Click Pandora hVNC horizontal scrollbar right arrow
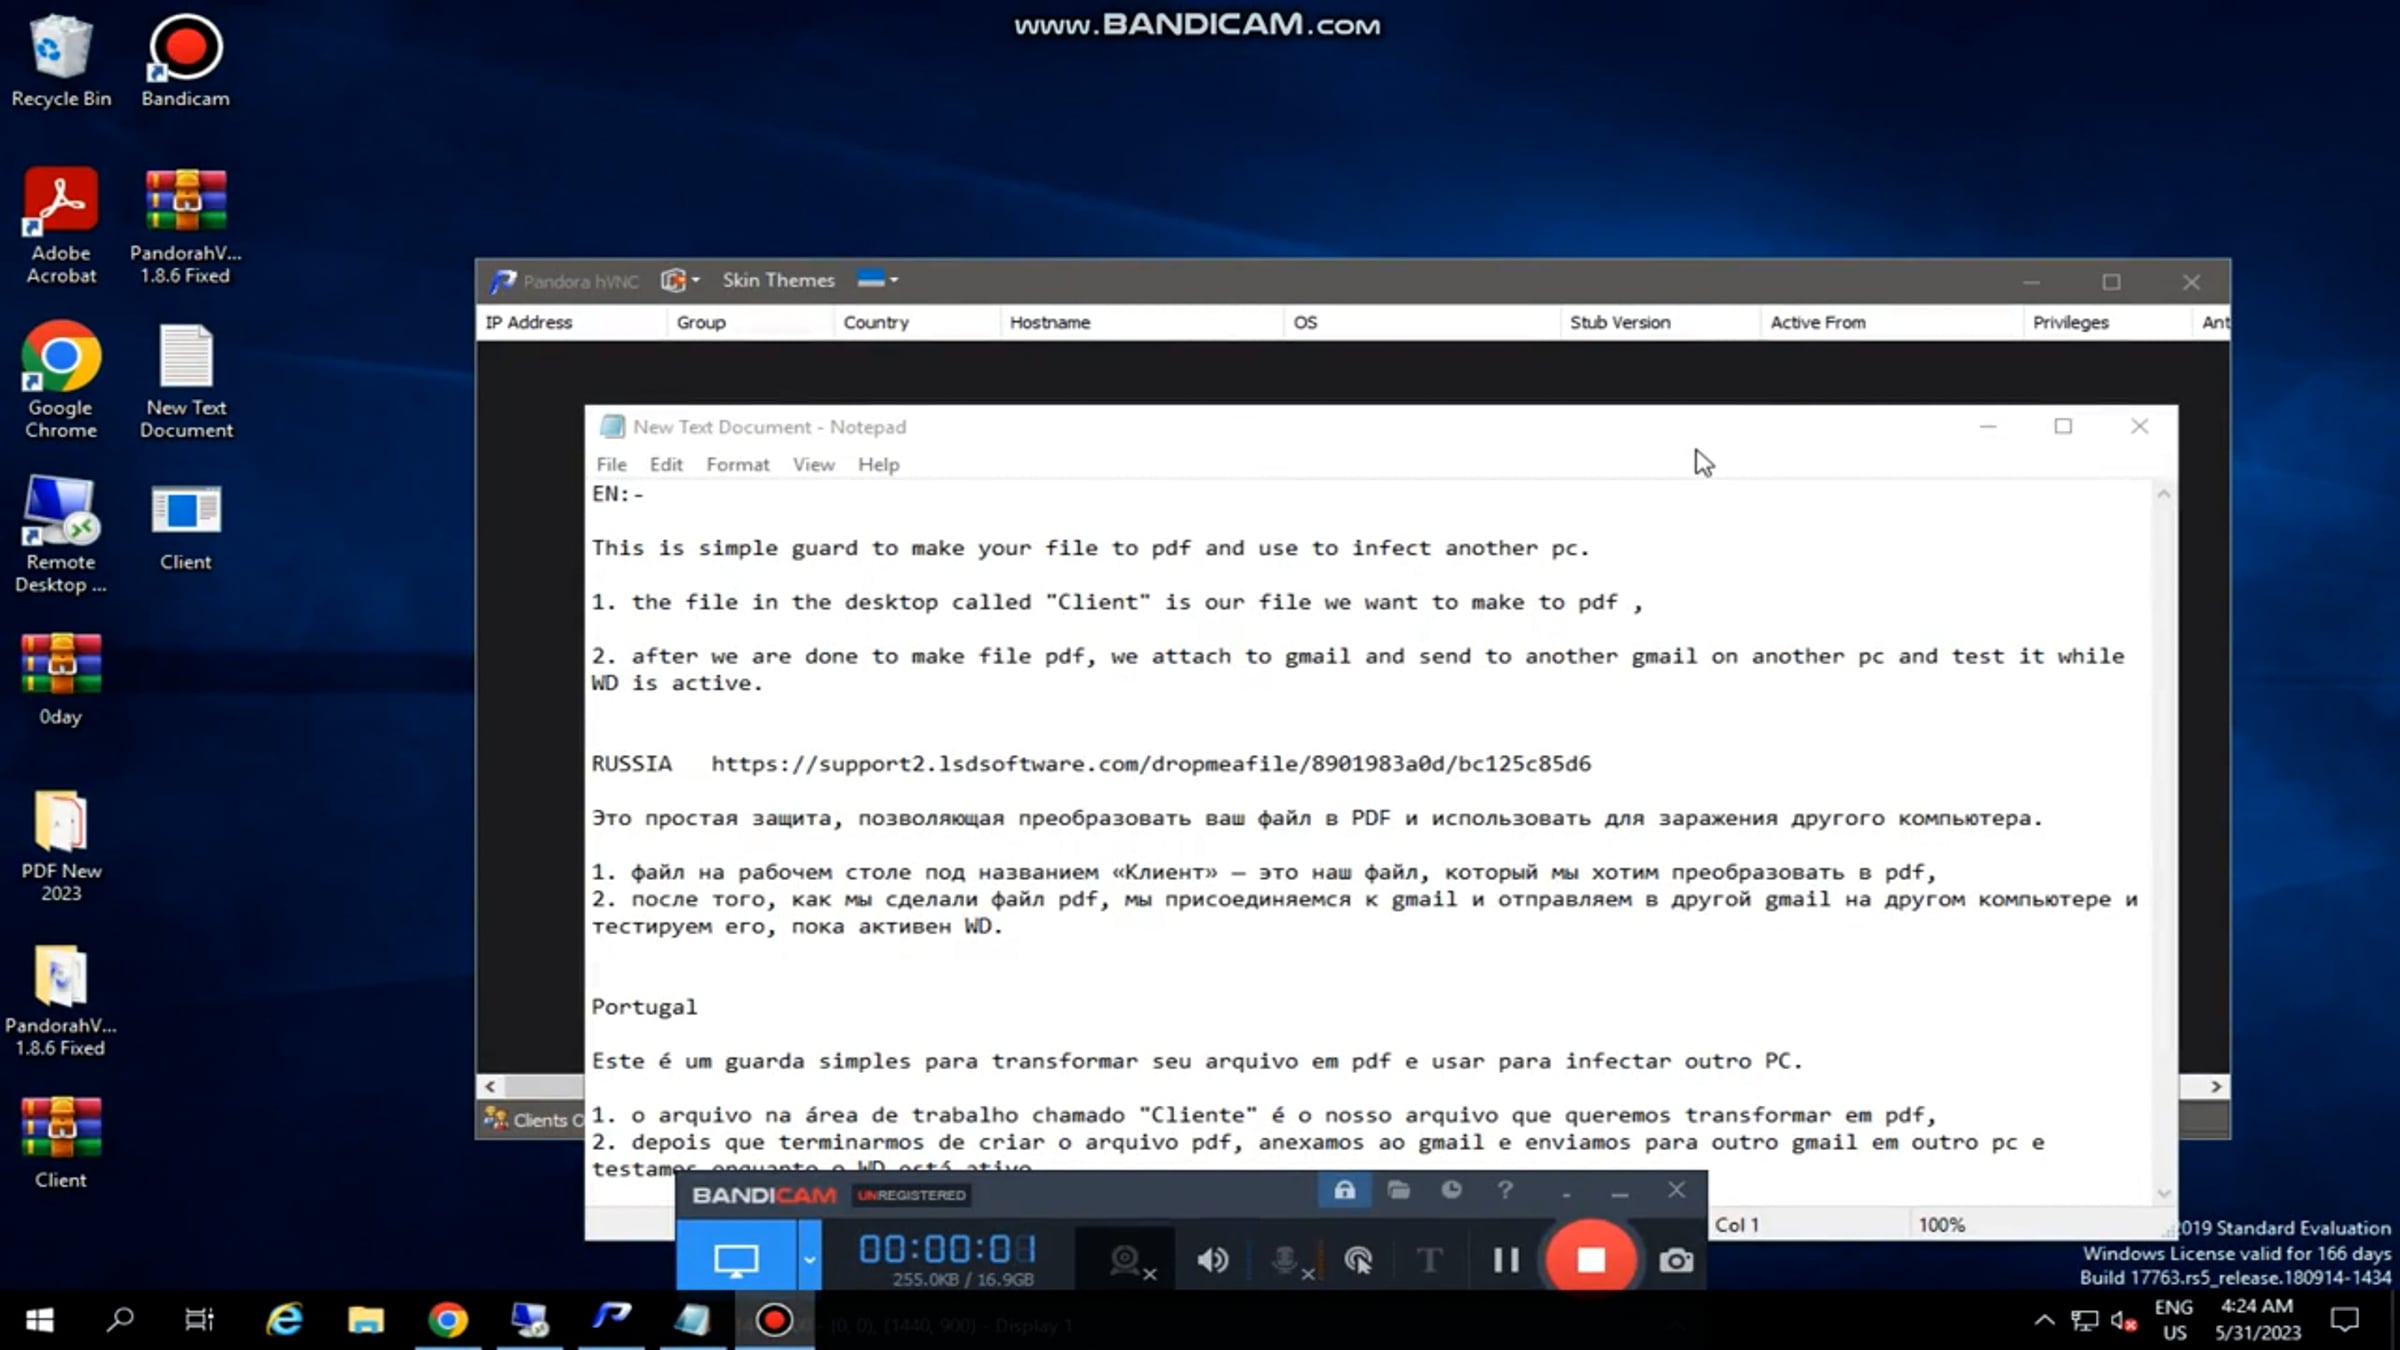Image resolution: width=2400 pixels, height=1350 pixels. (2216, 1086)
